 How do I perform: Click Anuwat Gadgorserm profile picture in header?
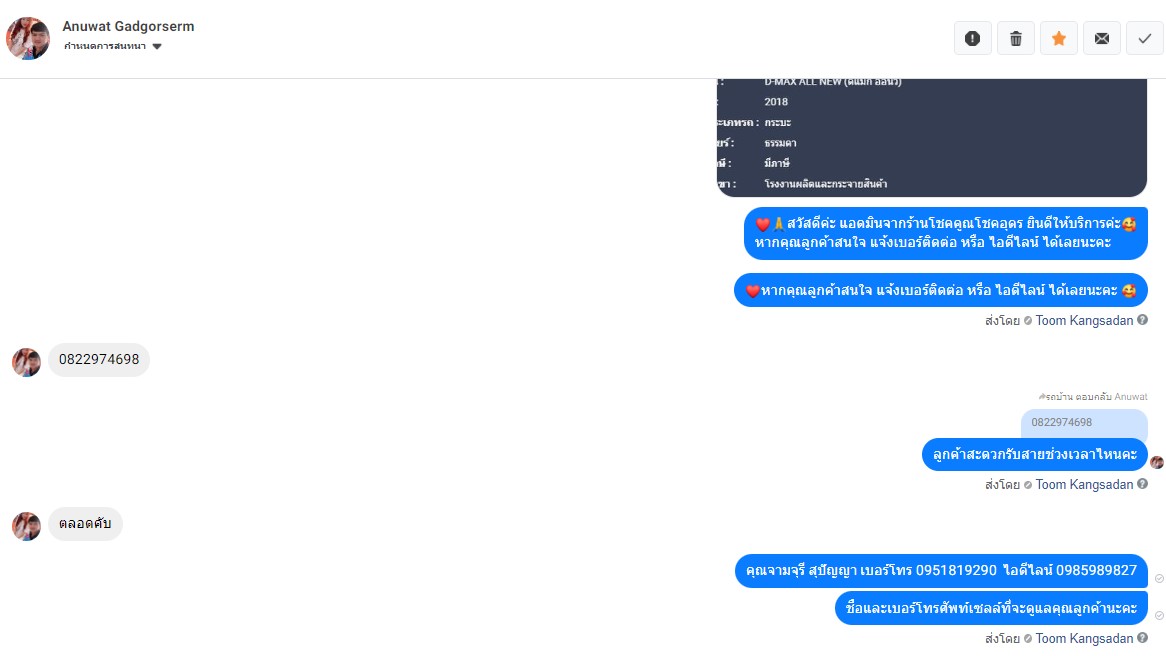(x=28, y=39)
